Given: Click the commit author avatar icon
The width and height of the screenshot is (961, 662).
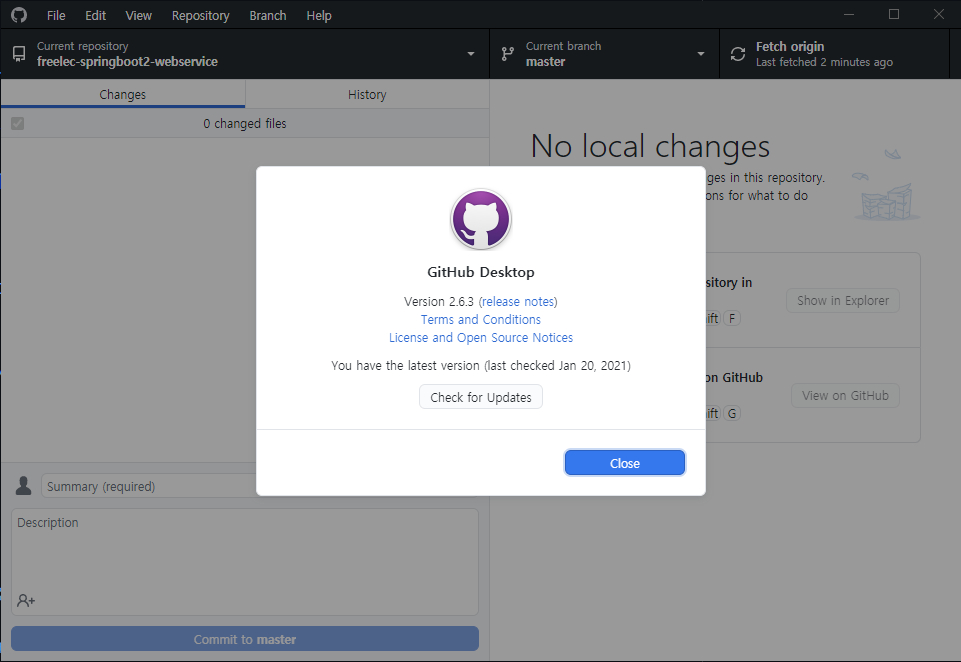Looking at the screenshot, I should [23, 485].
